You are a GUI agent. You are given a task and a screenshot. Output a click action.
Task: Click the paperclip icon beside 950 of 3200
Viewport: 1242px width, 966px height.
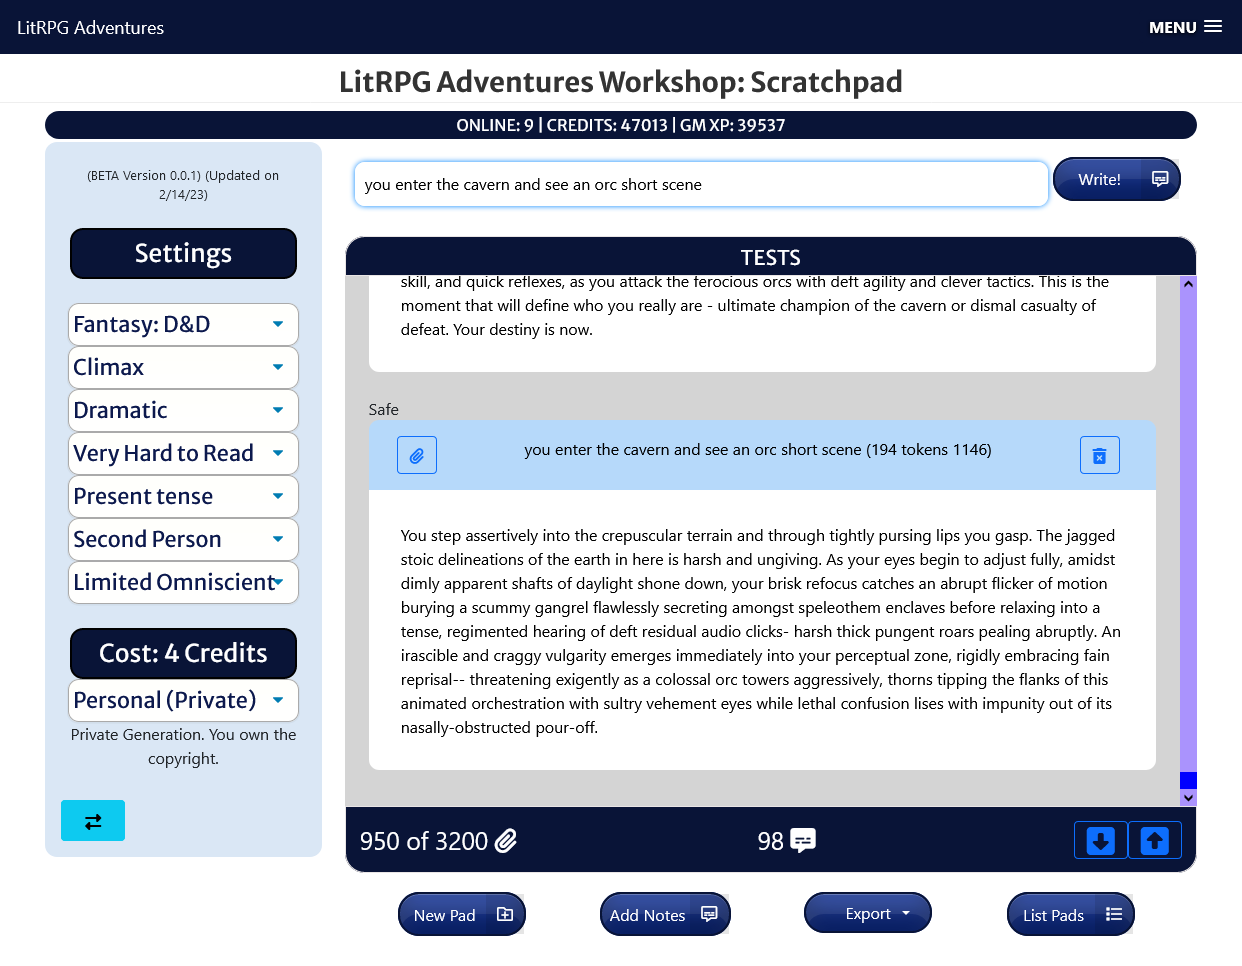pos(507,841)
